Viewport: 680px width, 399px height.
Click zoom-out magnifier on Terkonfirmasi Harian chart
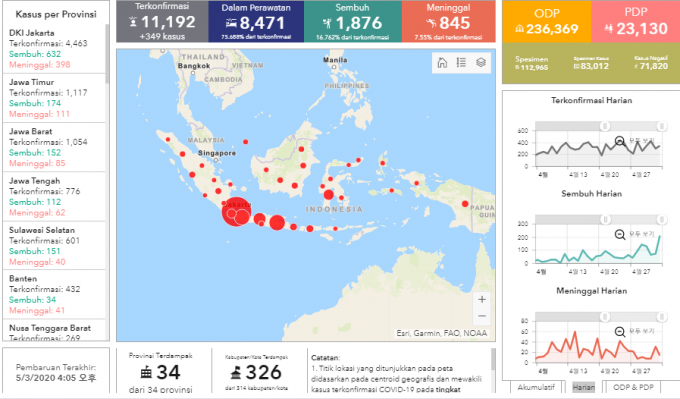pyautogui.click(x=620, y=141)
